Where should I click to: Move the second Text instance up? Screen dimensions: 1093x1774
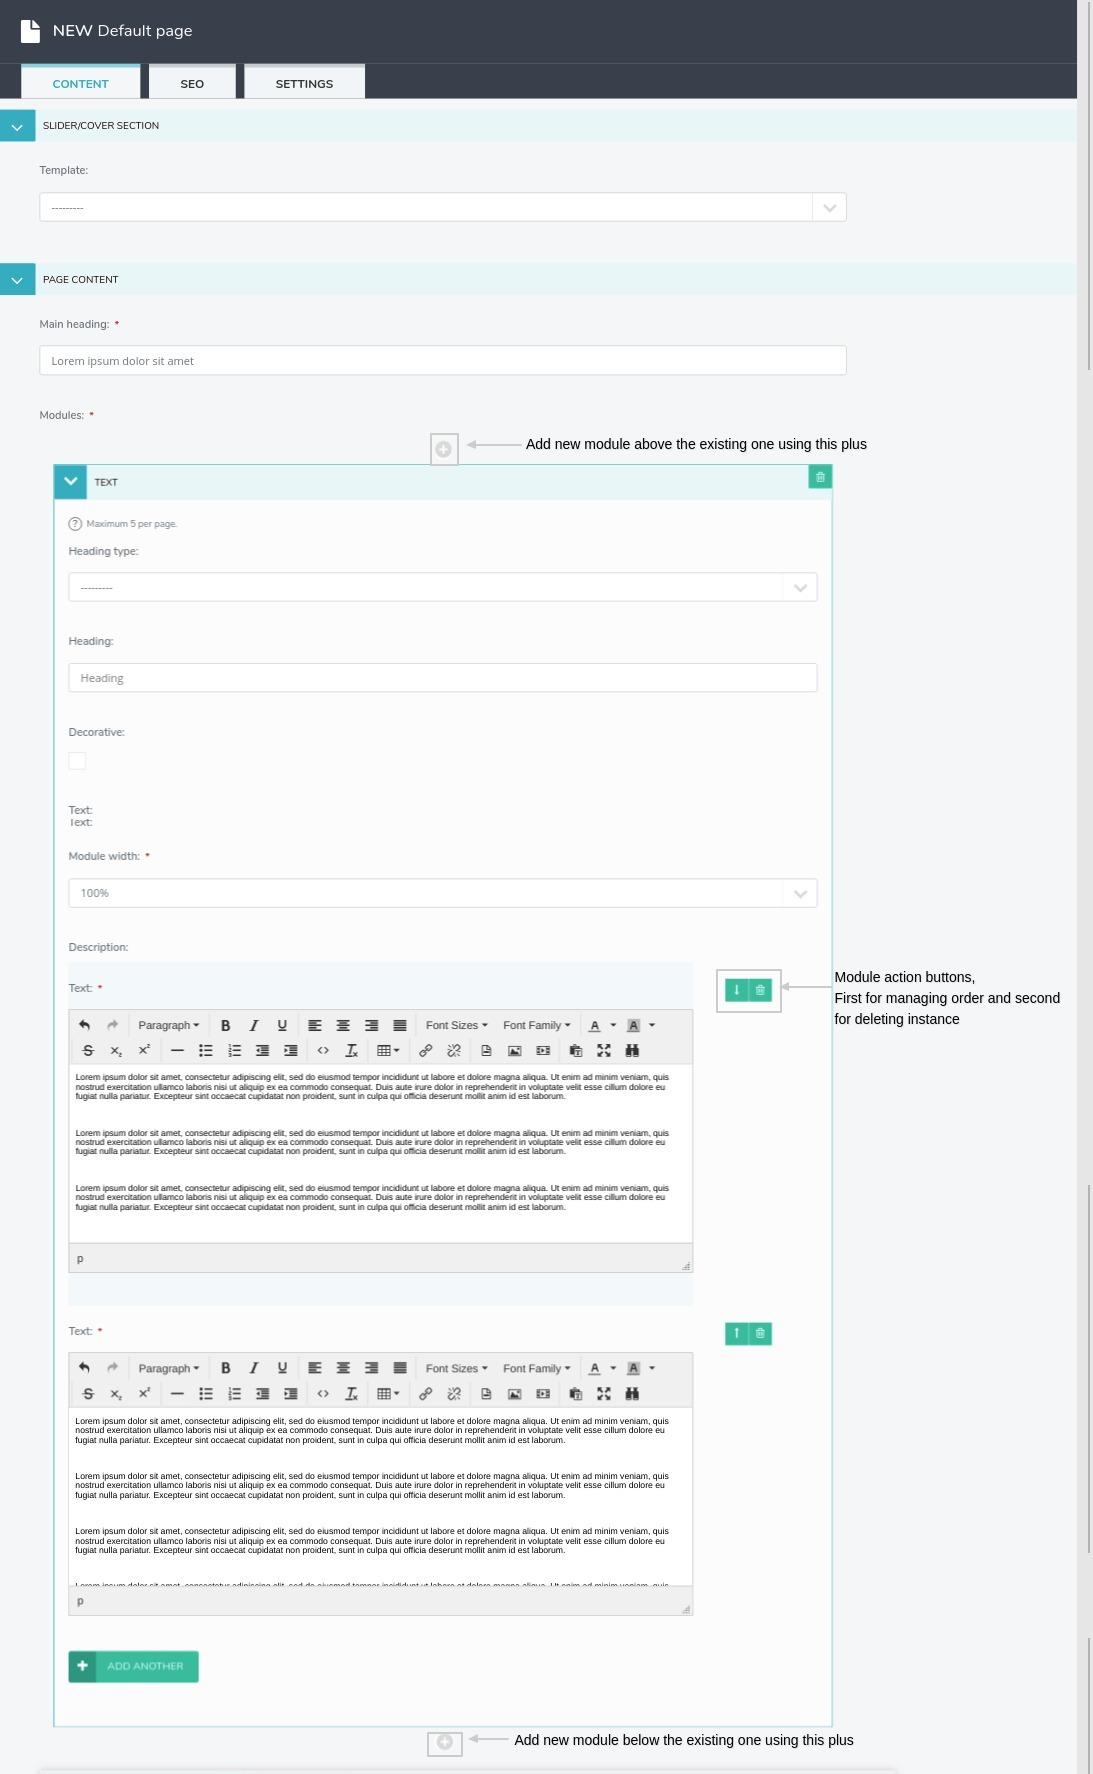tap(737, 1333)
